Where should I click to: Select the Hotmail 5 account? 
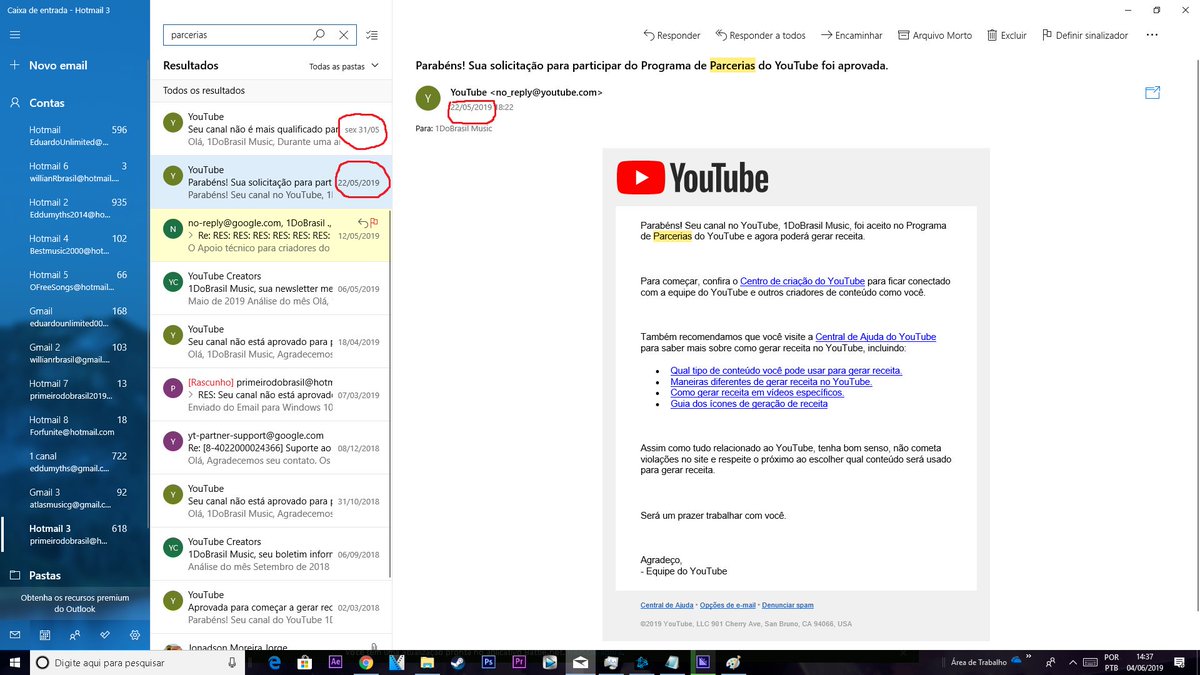coord(75,281)
